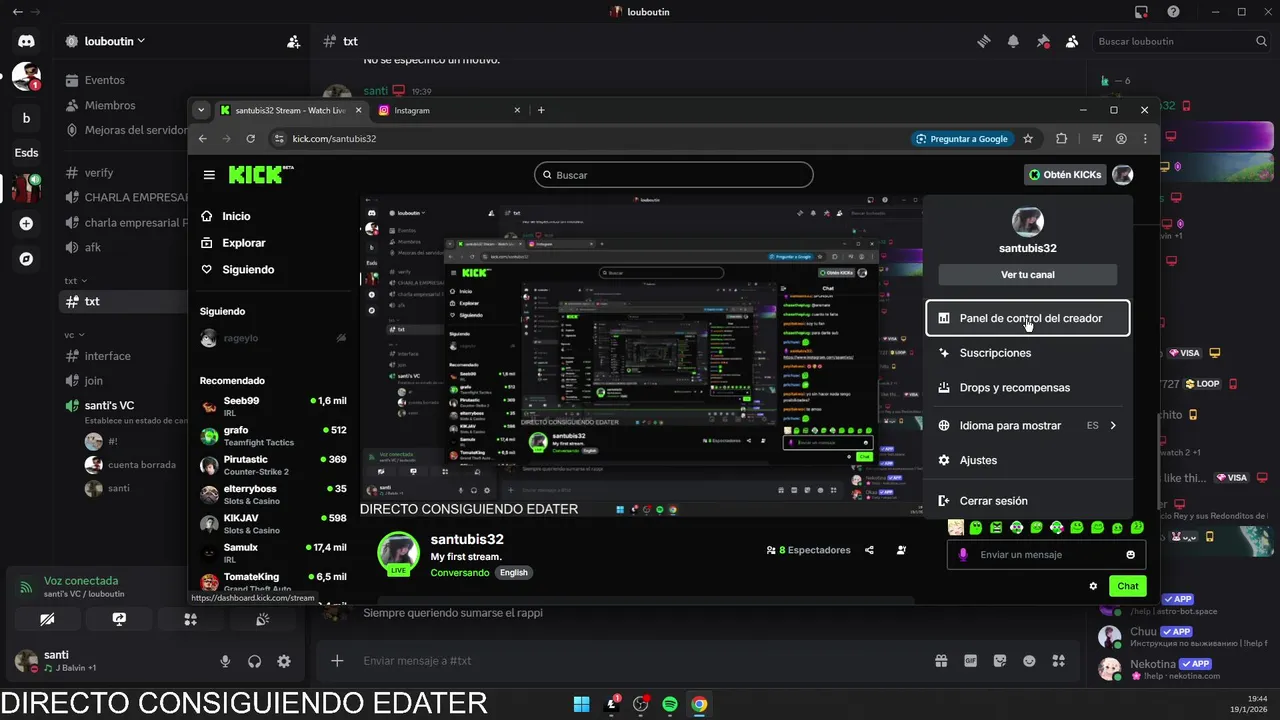Click Obtén KICKs button
This screenshot has height=720, width=1280.
(x=1065, y=175)
